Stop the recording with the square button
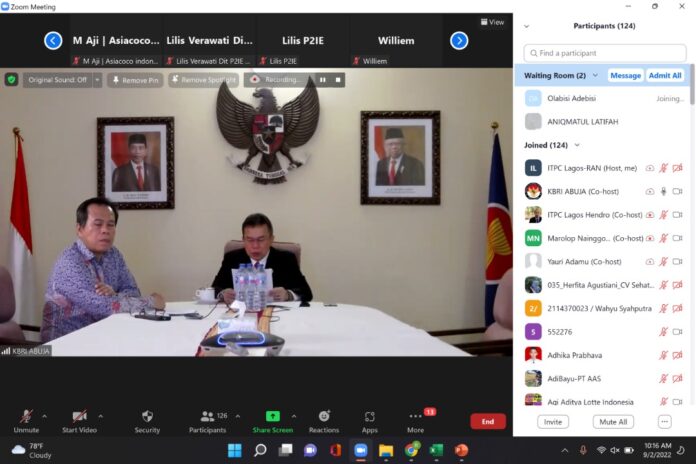Image resolution: width=696 pixels, height=464 pixels. [x=338, y=80]
